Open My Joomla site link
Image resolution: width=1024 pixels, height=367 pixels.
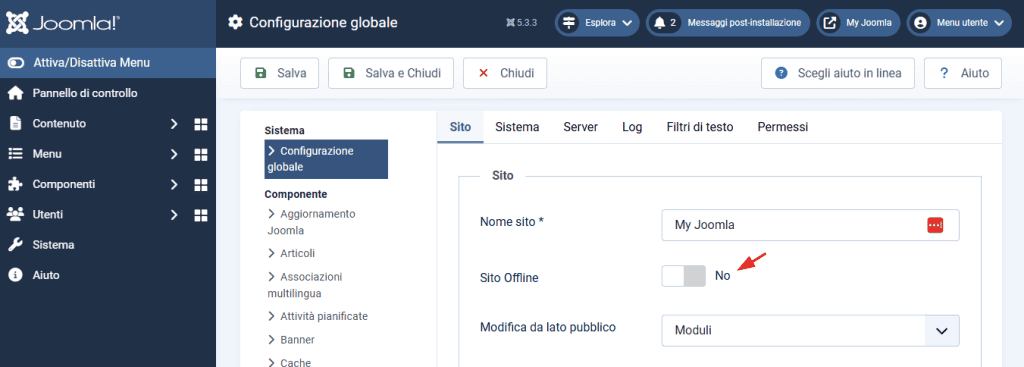coord(859,23)
